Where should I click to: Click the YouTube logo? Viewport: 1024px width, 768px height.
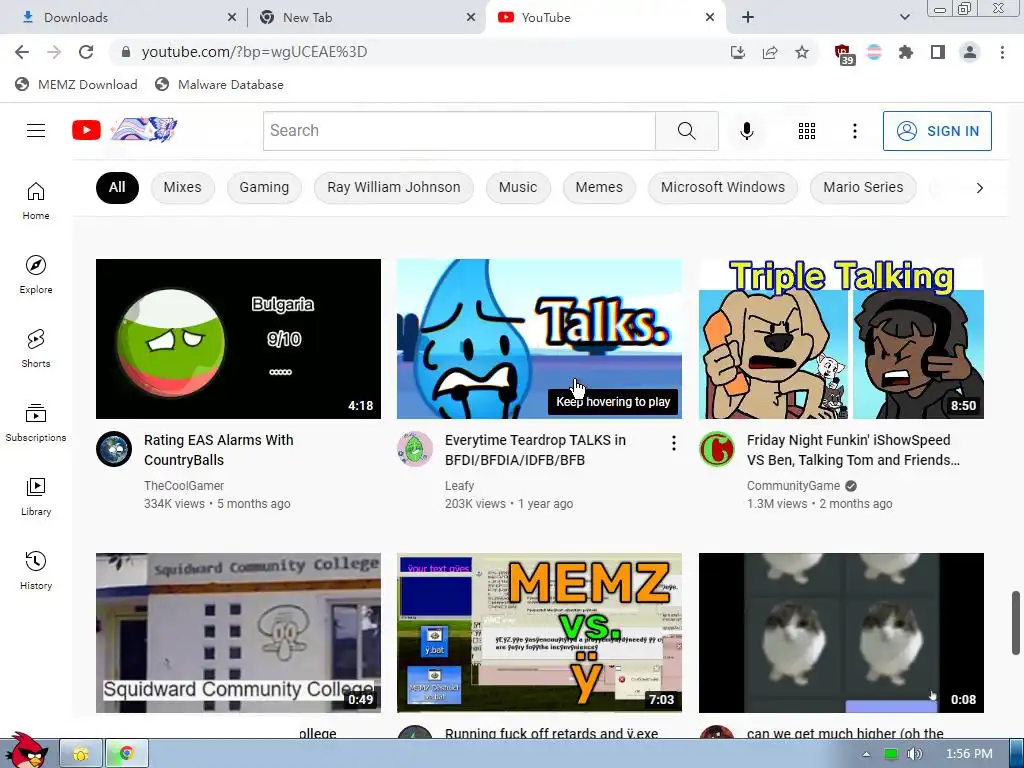[x=124, y=130]
